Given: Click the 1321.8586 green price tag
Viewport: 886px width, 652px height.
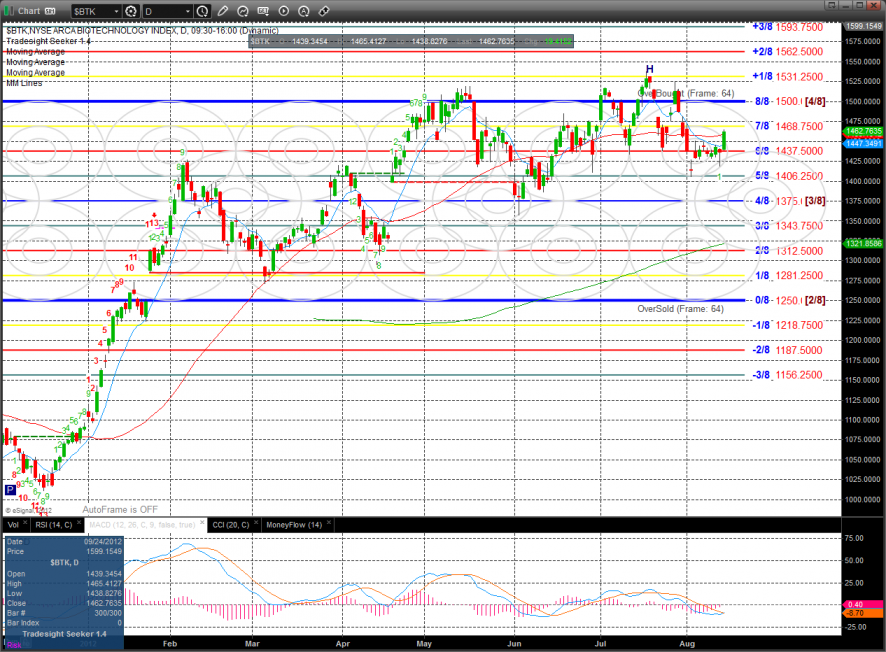Looking at the screenshot, I should point(863,244).
